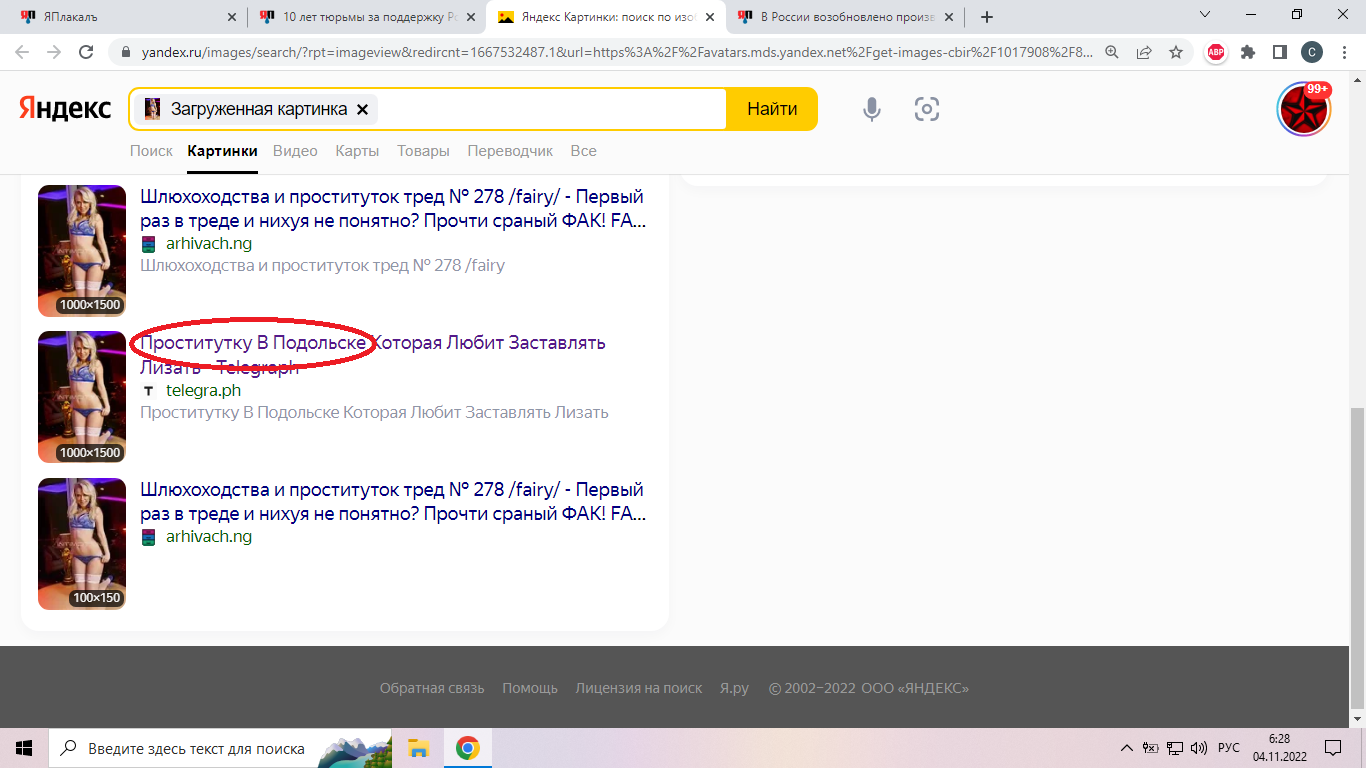
Task: Check the battery status icon in tray
Action: pyautogui.click(x=1151, y=748)
